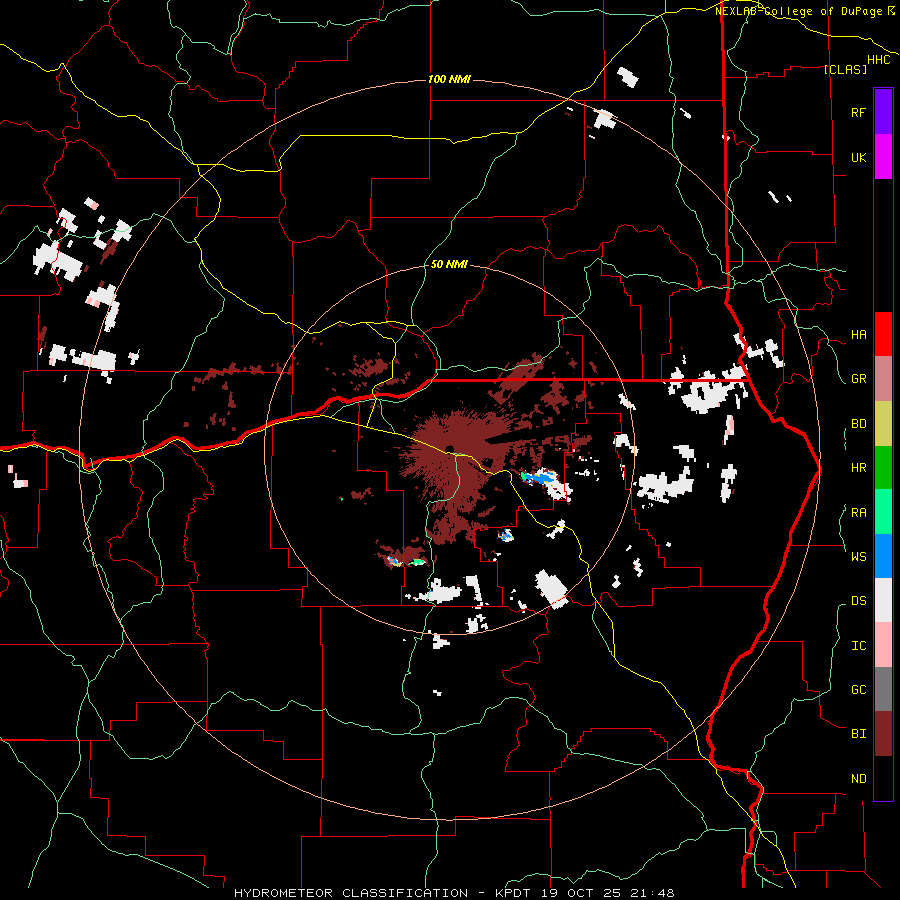Click the 50 NMI range ring label
This screenshot has height=900, width=900.
(x=449, y=264)
